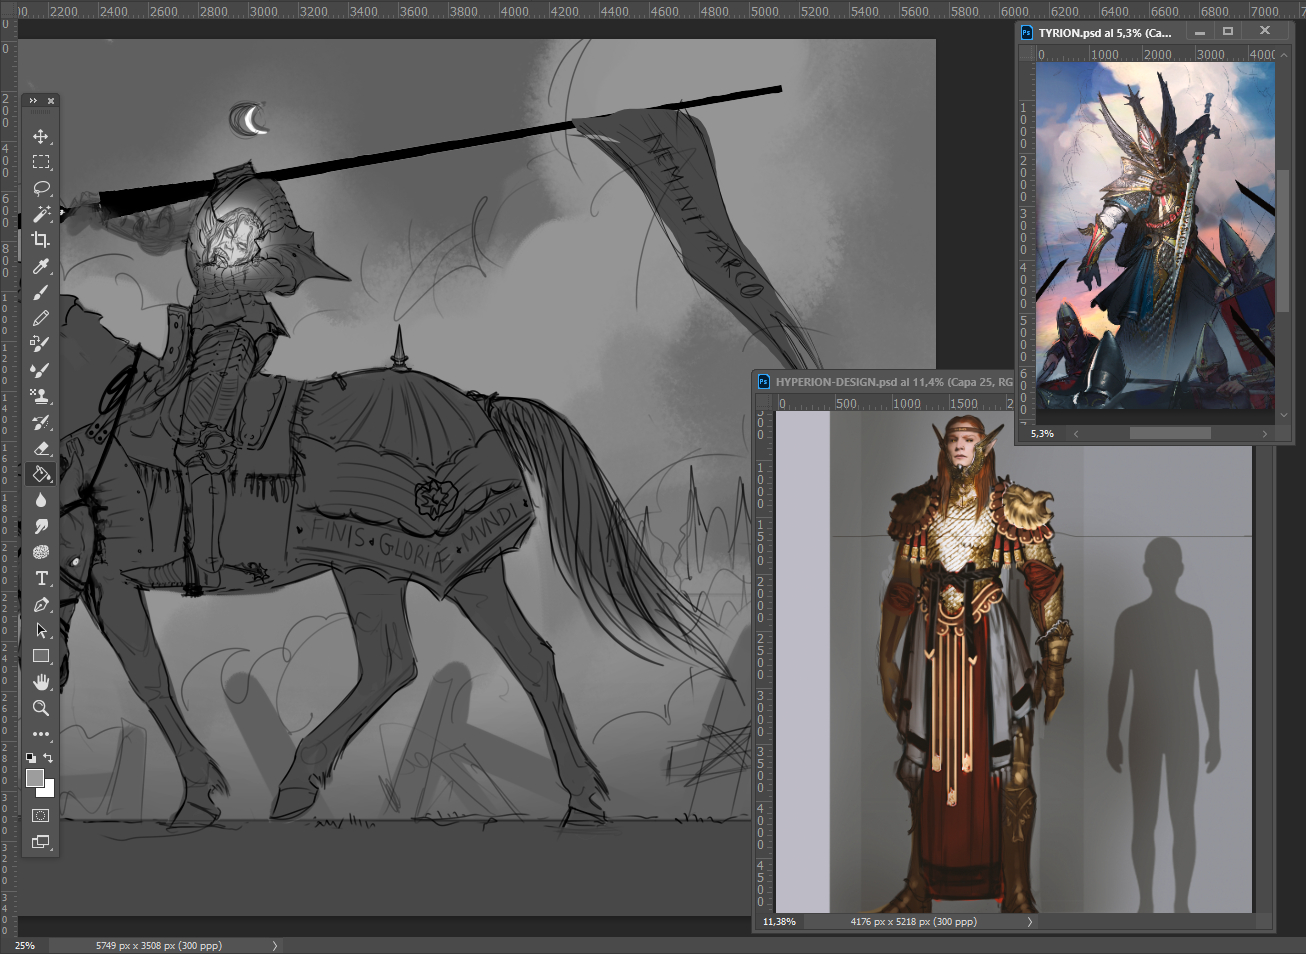This screenshot has width=1306, height=954.
Task: Reset to default foreground and background colors
Action: point(31,758)
